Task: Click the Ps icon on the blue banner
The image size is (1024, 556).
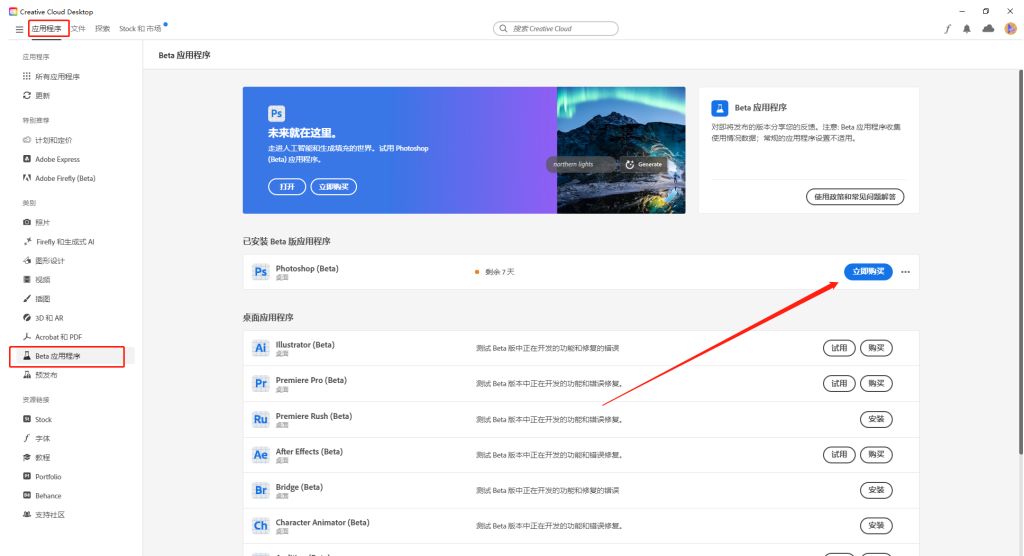Action: (x=276, y=114)
